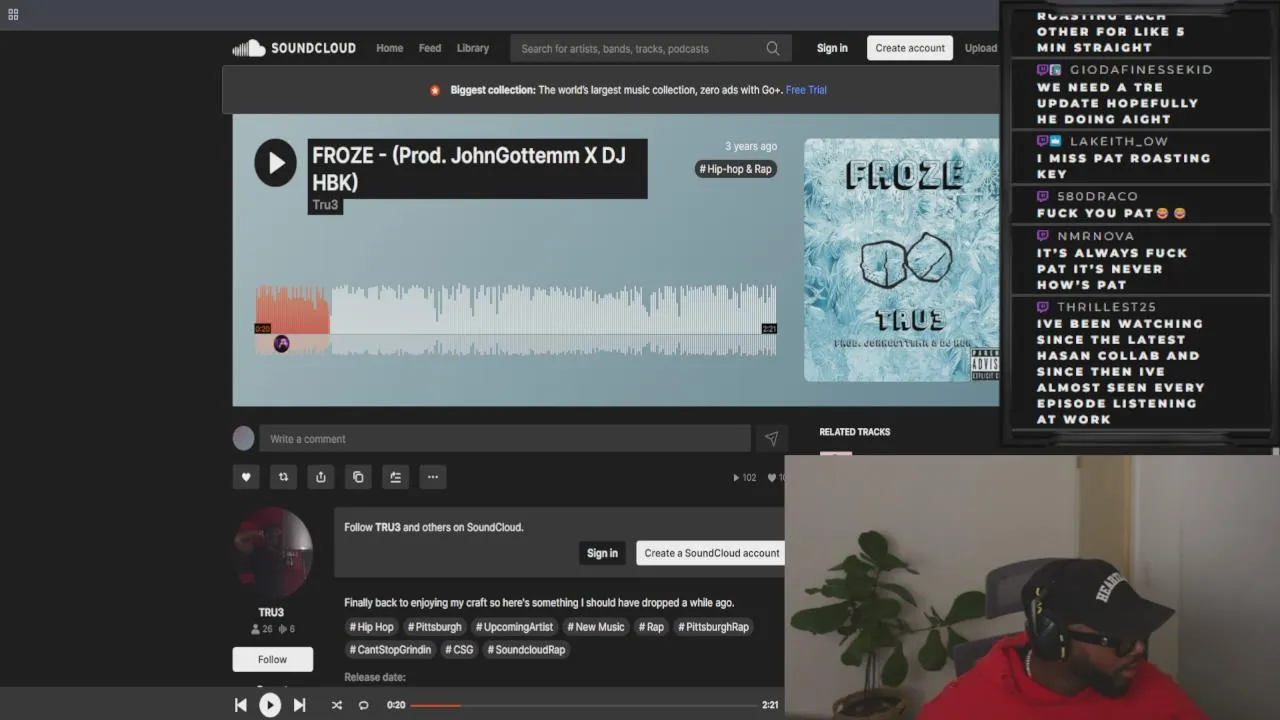The width and height of the screenshot is (1280, 720).
Task: Click THRILLEST25 username in chat overlay
Action: (x=1107, y=308)
